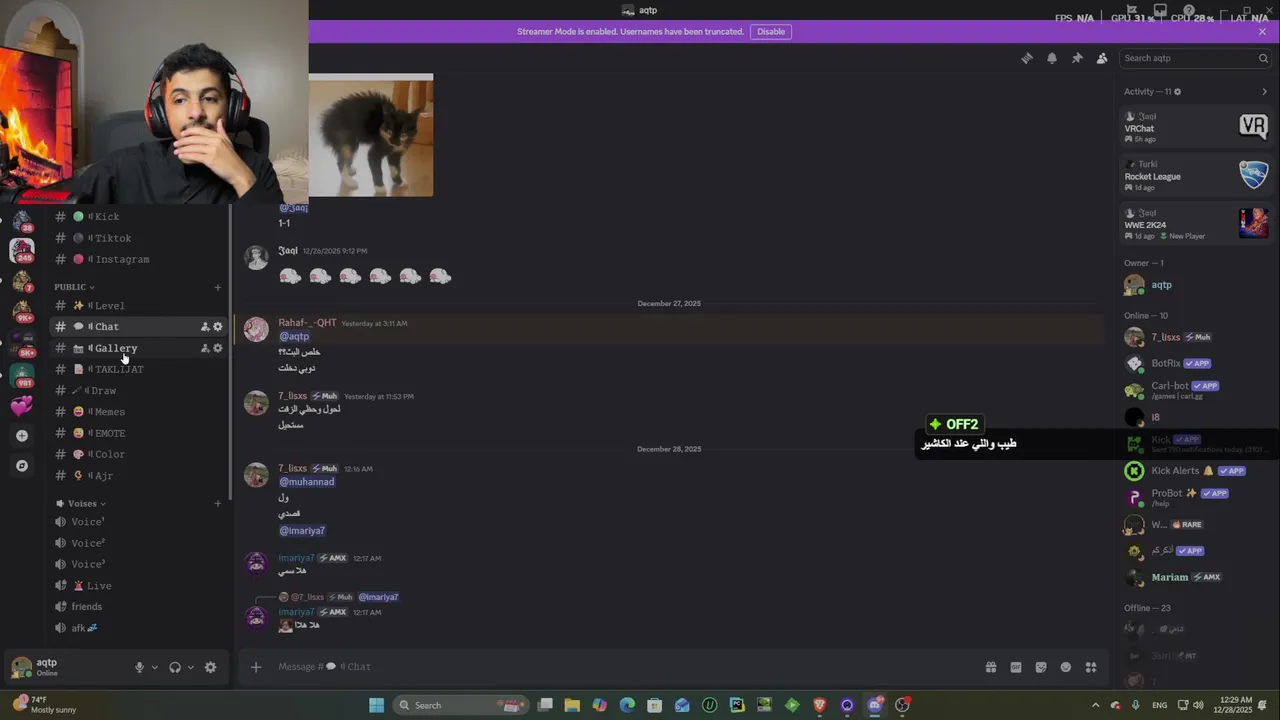This screenshot has width=1280, height=720.
Task: Join the Live voice channel
Action: click(x=139, y=586)
